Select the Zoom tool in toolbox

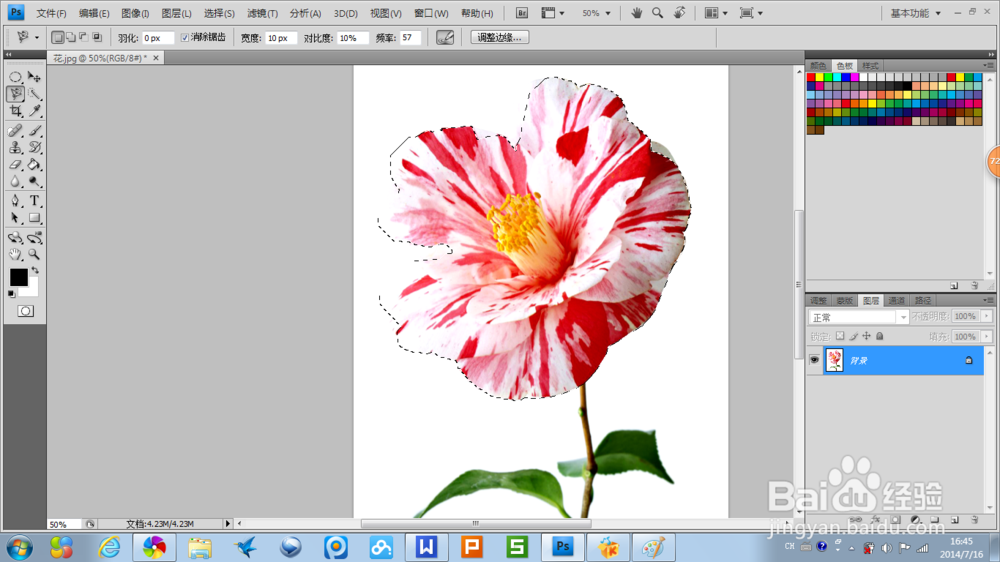pos(34,255)
